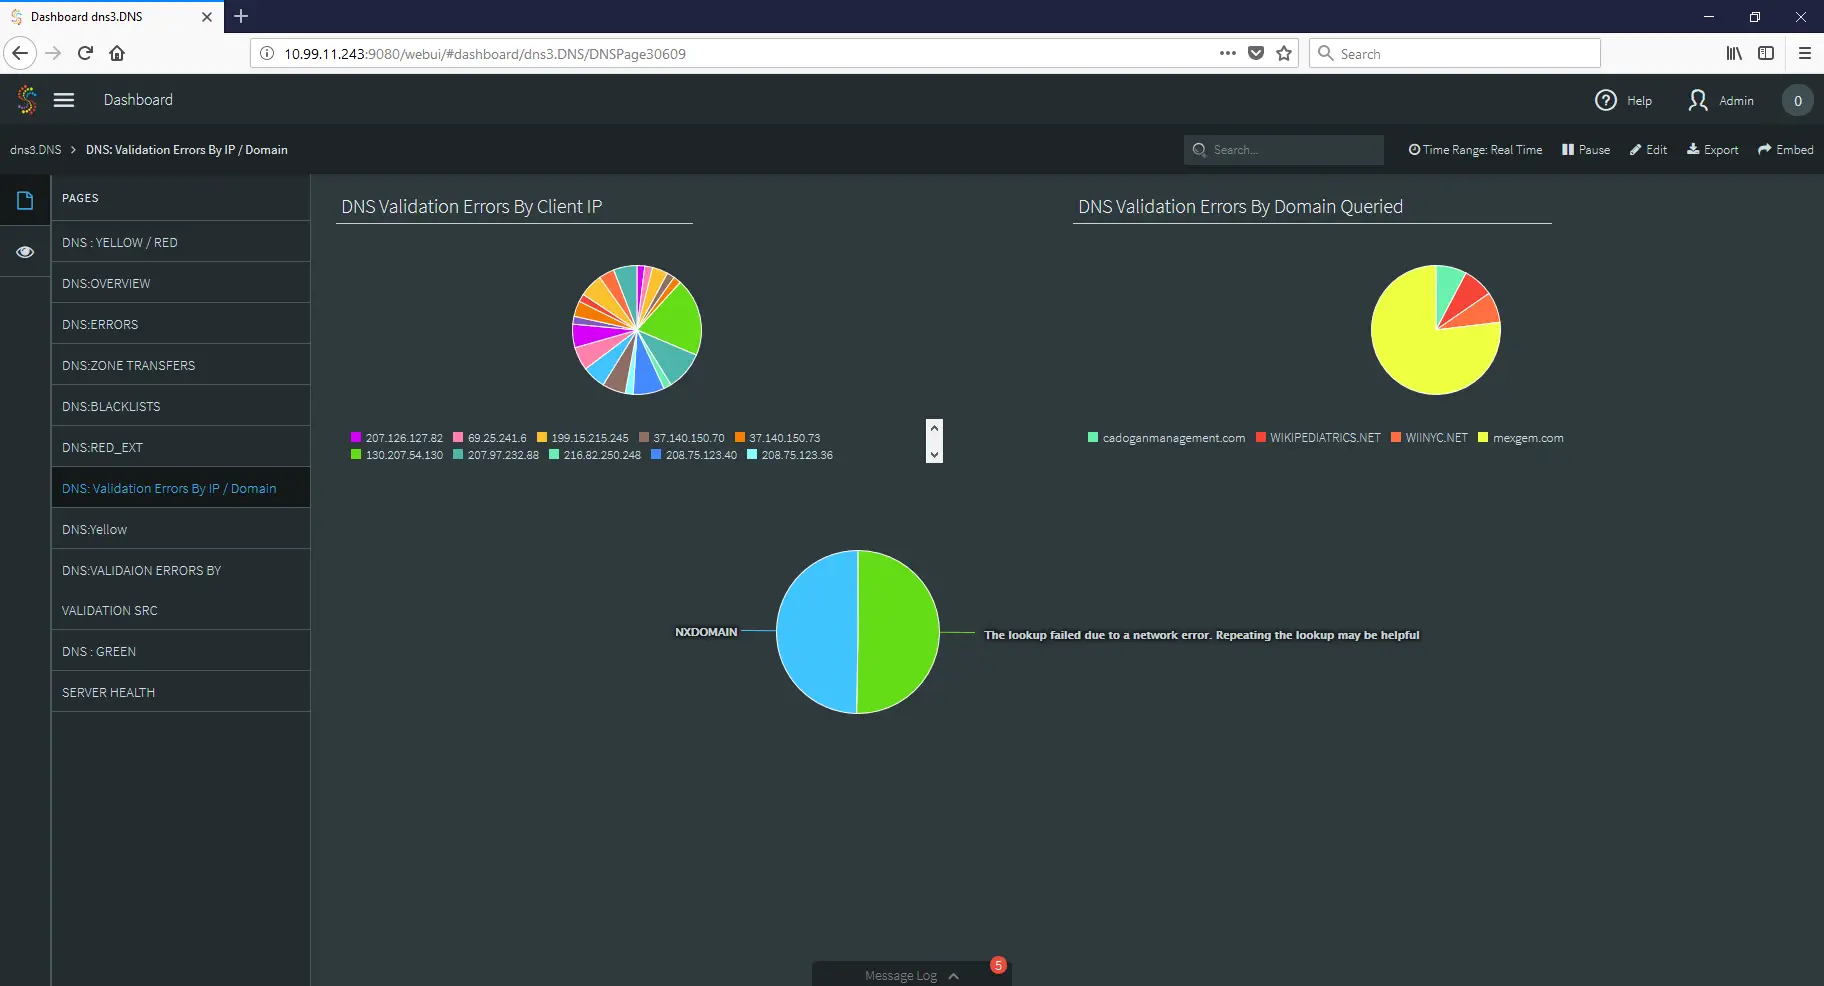
Task: Select the Pages document icon in sidebar
Action: (25, 201)
